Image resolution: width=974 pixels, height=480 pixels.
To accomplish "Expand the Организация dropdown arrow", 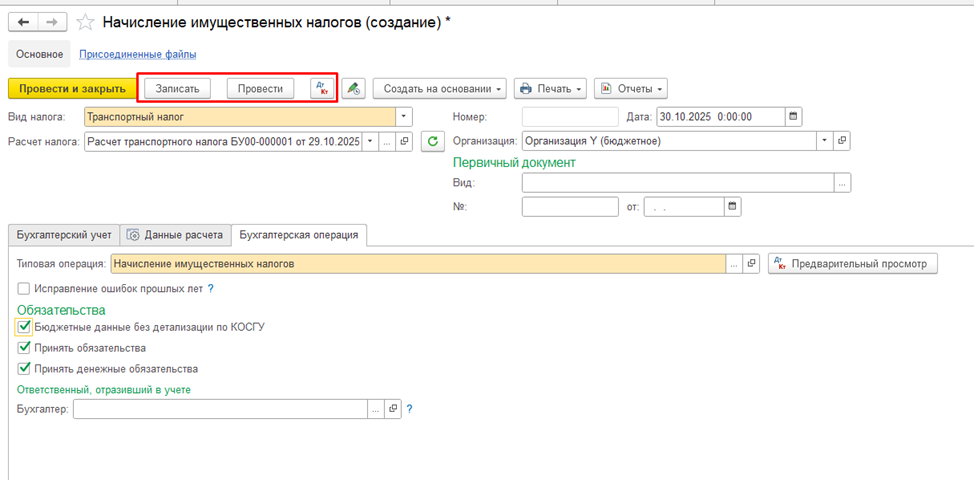I will 825,141.
